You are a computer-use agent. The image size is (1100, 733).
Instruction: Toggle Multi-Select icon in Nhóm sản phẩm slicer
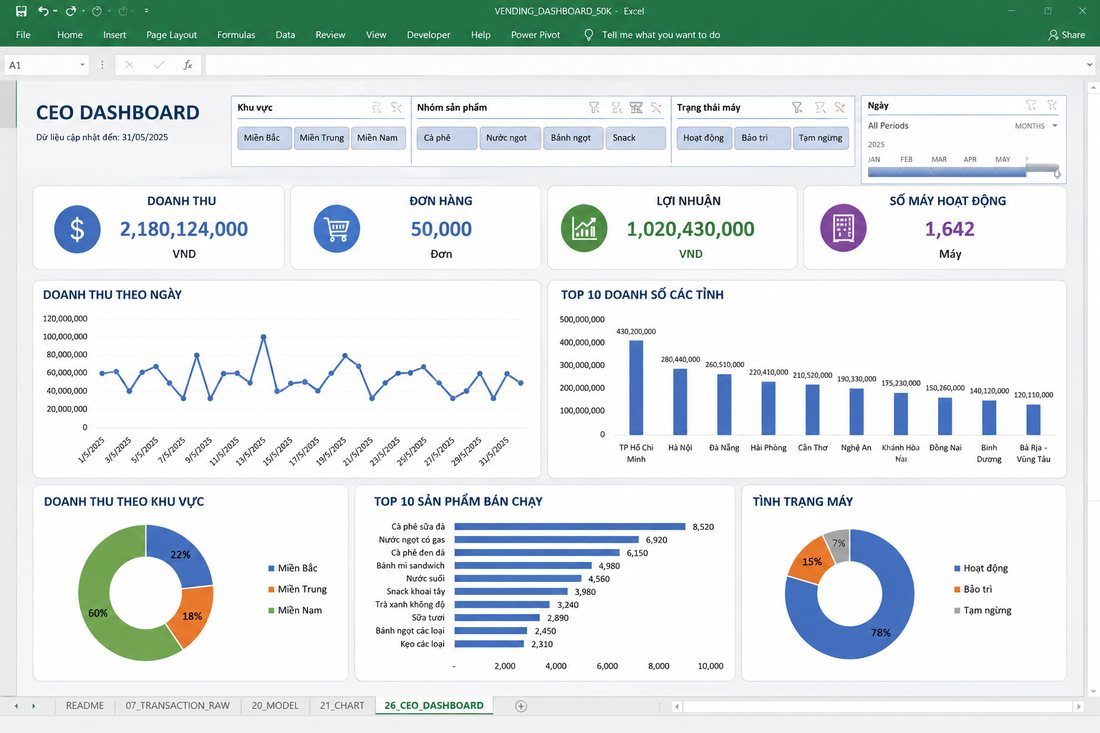click(x=616, y=107)
